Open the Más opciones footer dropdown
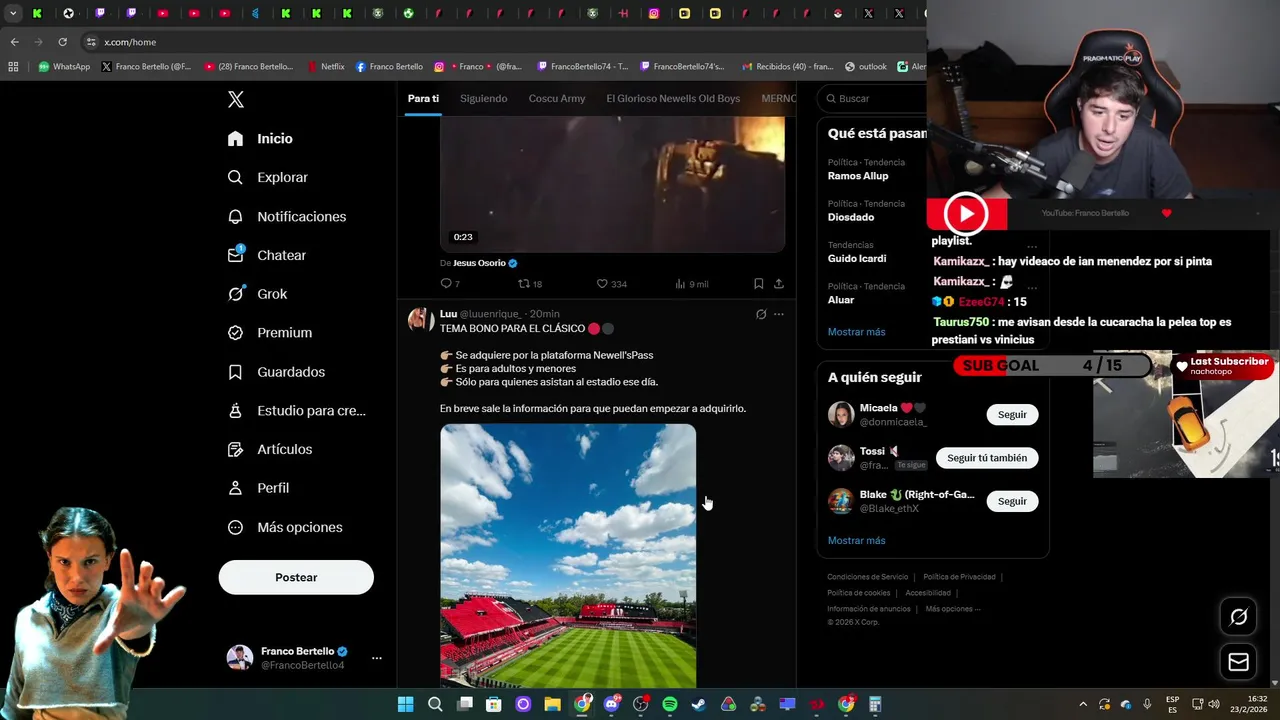 [x=952, y=609]
